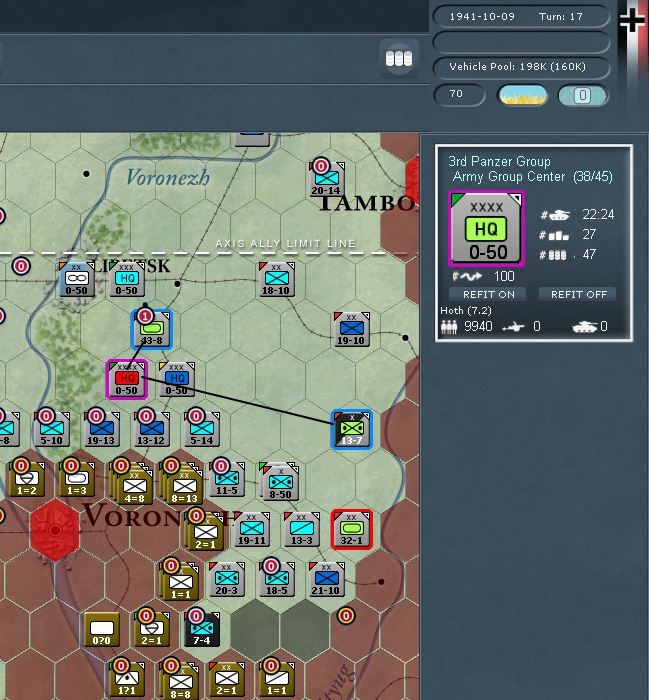Click the HQ 0-50 portrait in unit panel

pos(486,229)
